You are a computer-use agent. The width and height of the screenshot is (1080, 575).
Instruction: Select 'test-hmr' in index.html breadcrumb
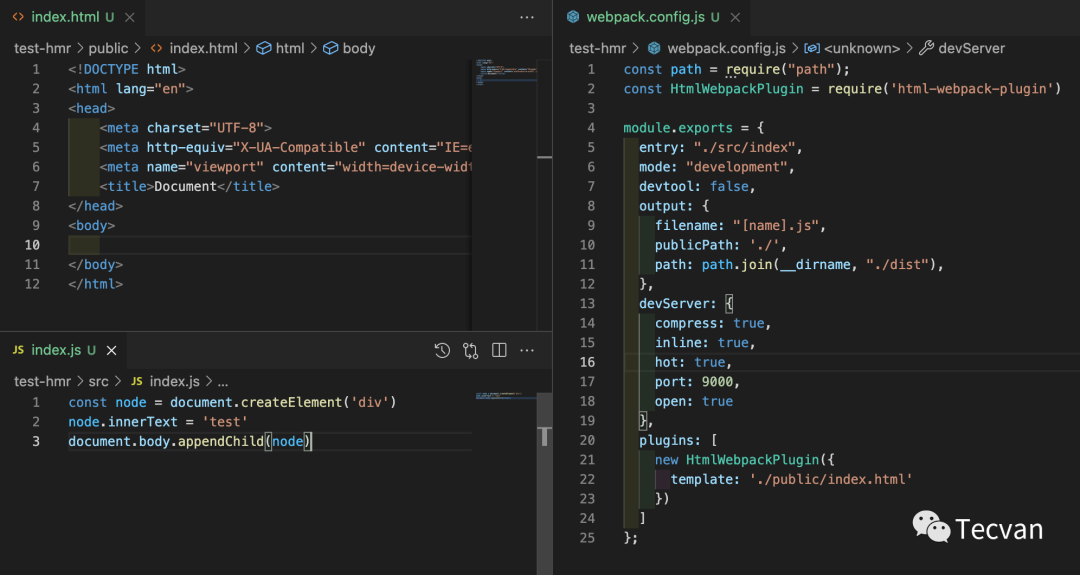tap(43, 48)
